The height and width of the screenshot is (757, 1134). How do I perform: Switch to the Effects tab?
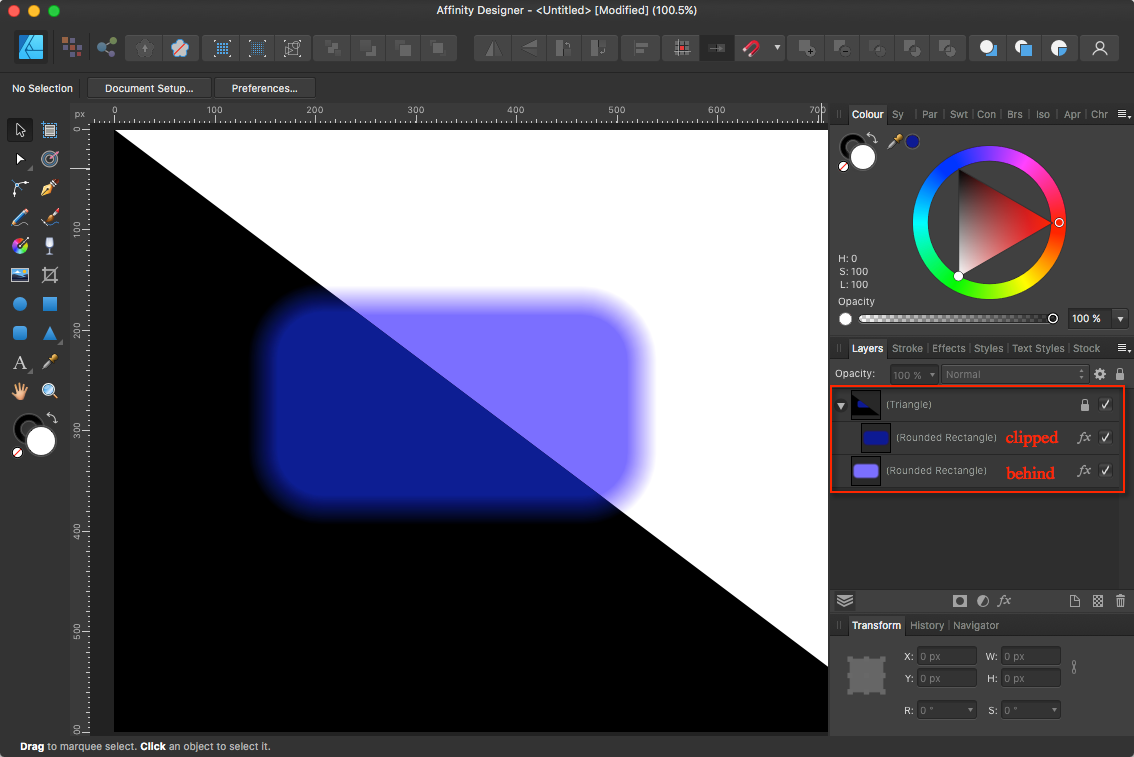(949, 348)
